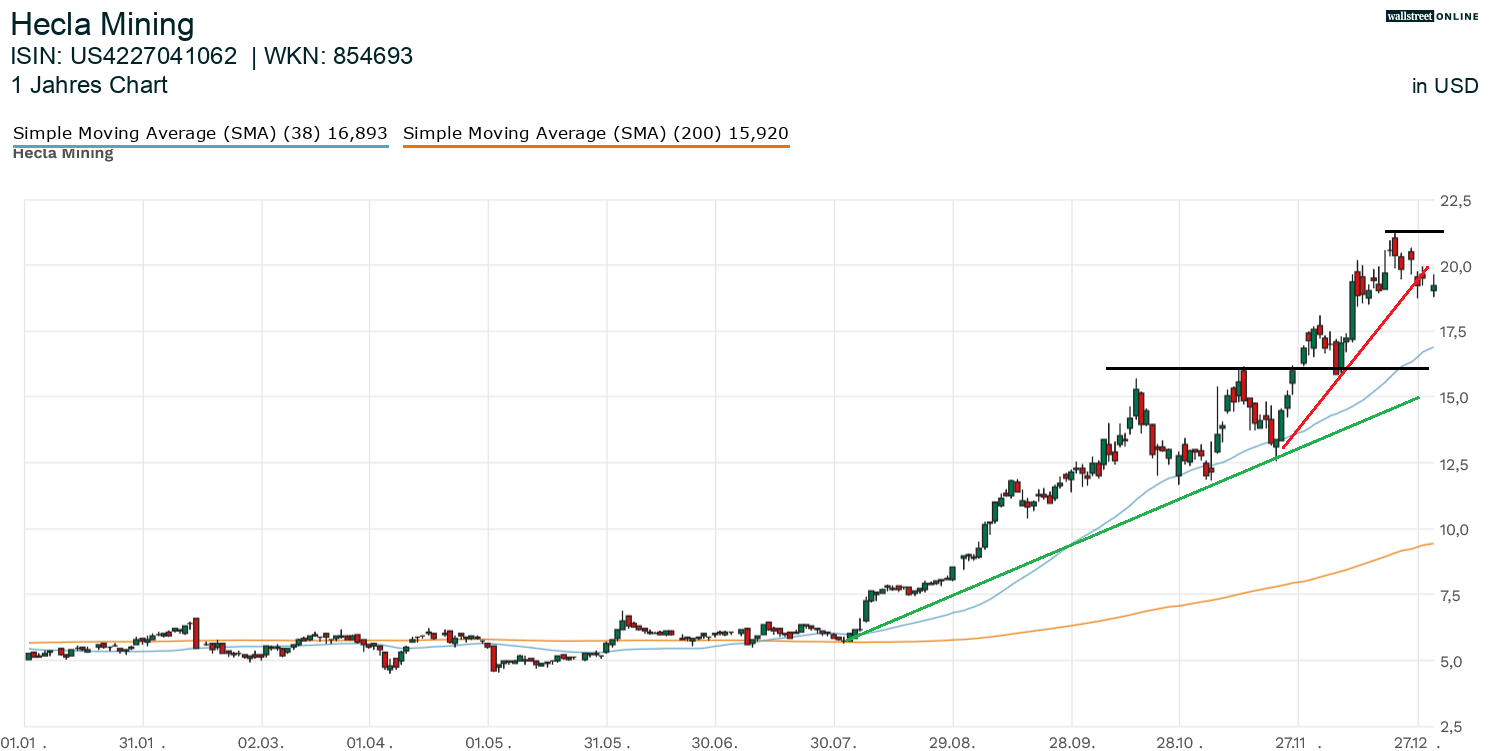Click the last candlestick on the chart
The height and width of the screenshot is (751, 1490).
coord(1433,287)
